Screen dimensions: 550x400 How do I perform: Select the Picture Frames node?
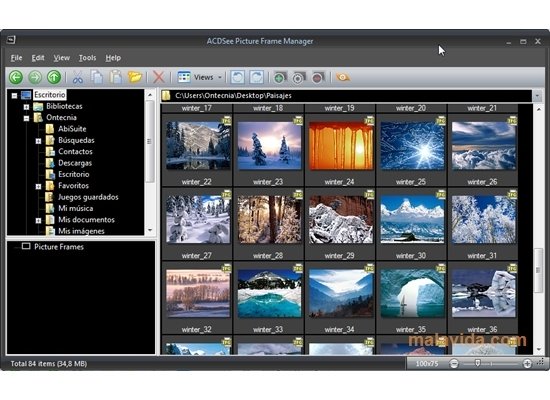[59, 247]
